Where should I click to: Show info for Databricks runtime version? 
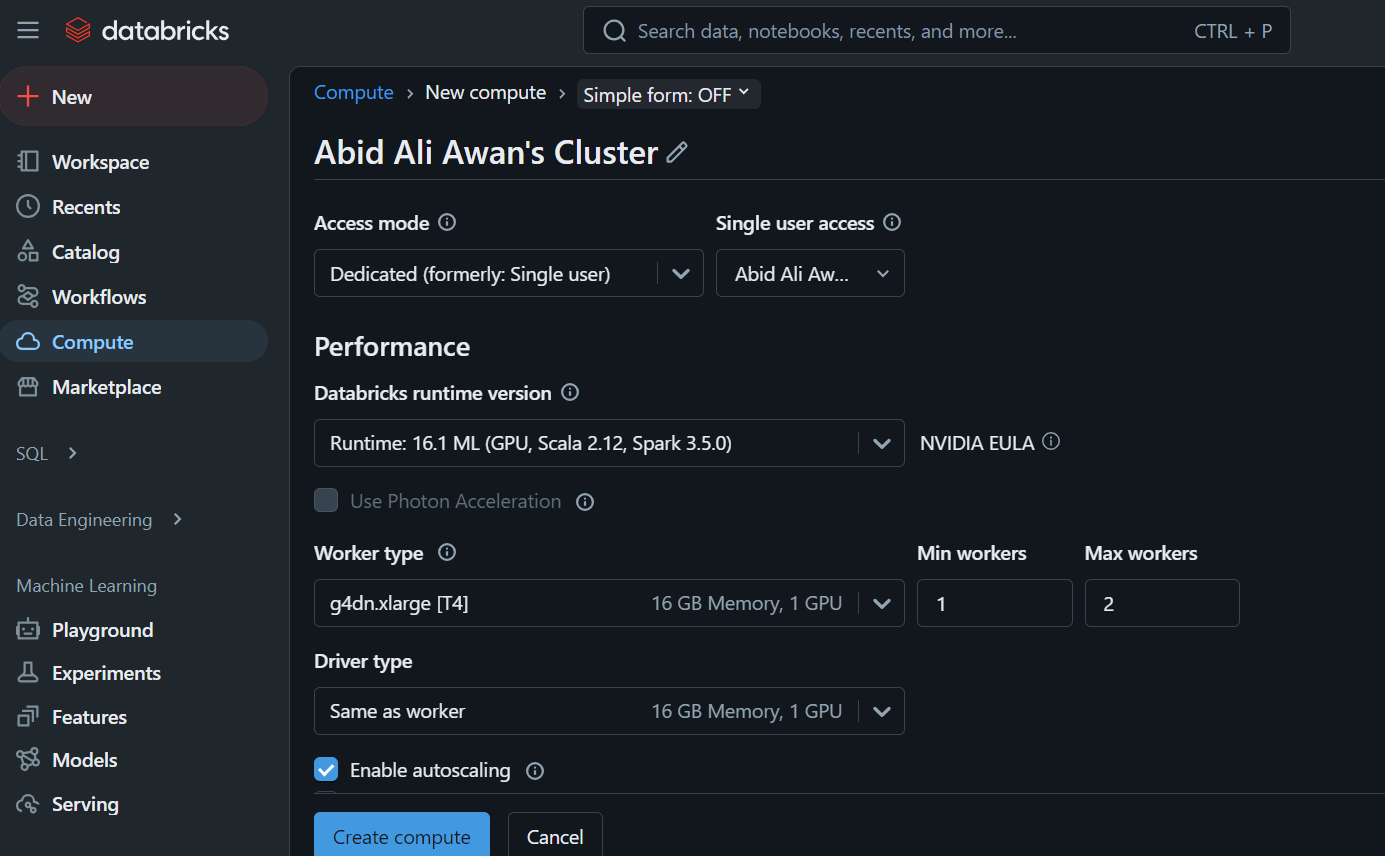click(x=570, y=392)
